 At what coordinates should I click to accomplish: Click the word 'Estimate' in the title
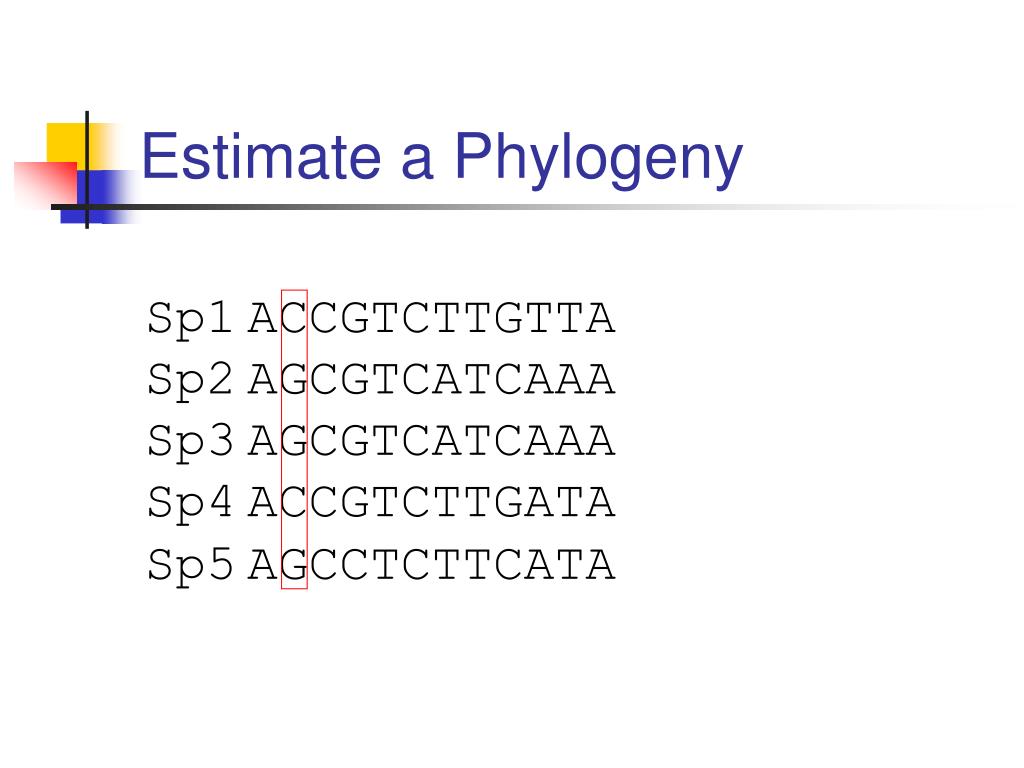tap(261, 157)
